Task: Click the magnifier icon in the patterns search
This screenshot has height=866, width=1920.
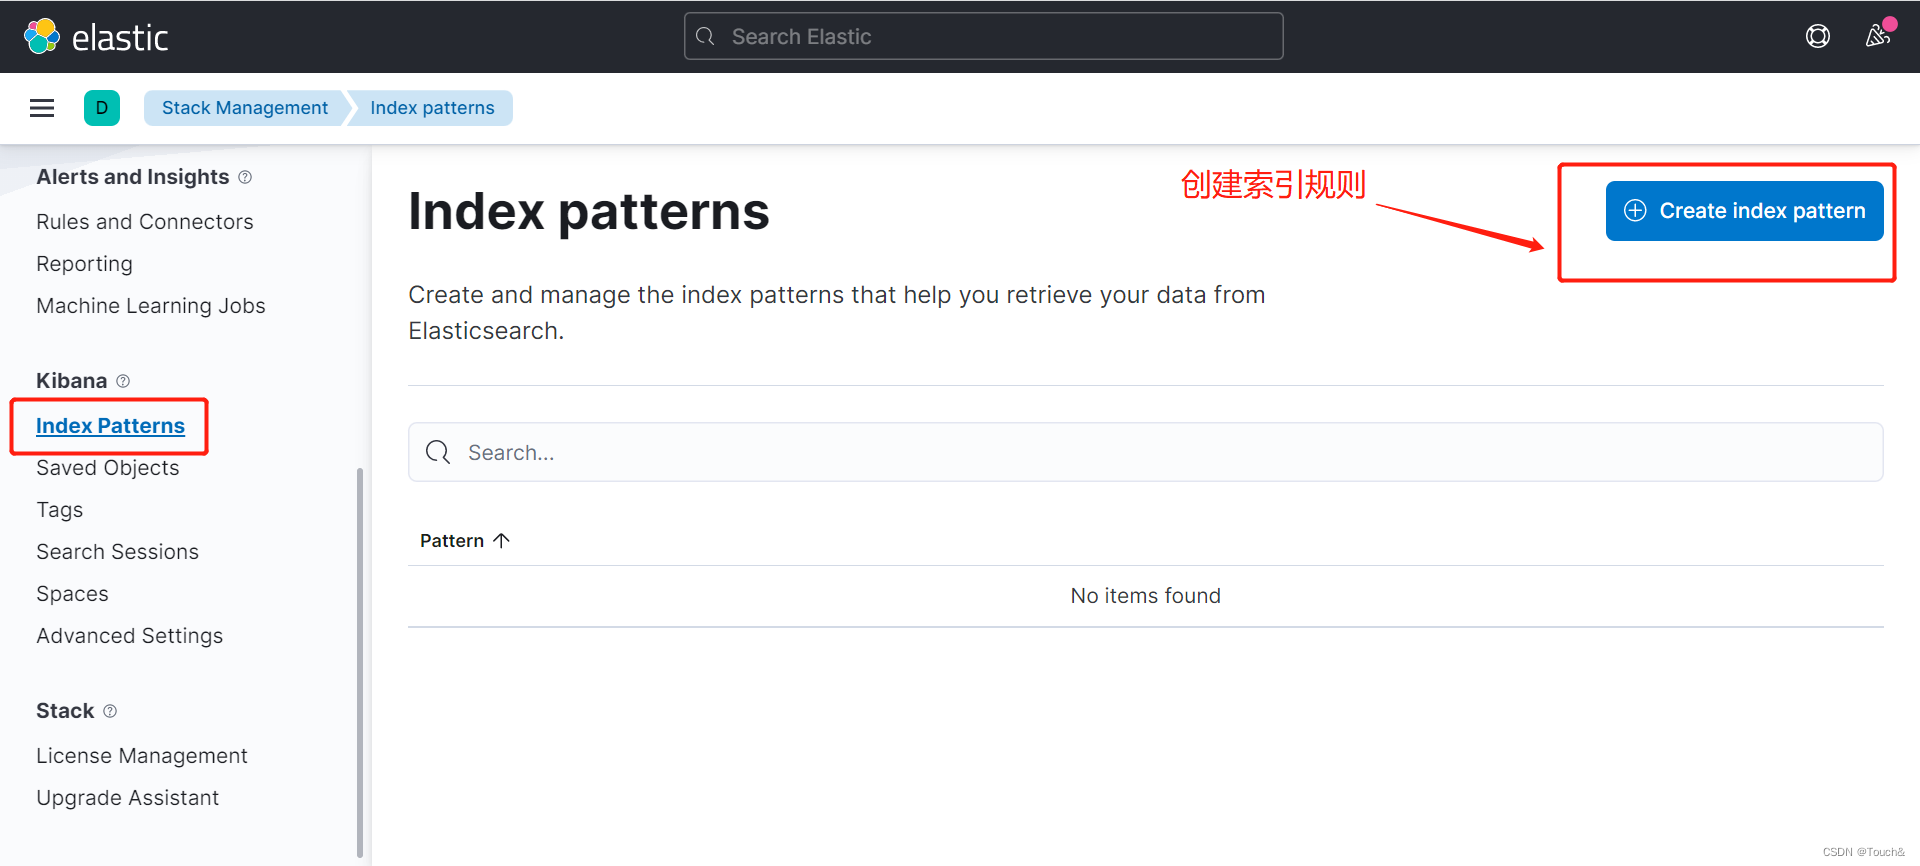Action: [x=438, y=453]
